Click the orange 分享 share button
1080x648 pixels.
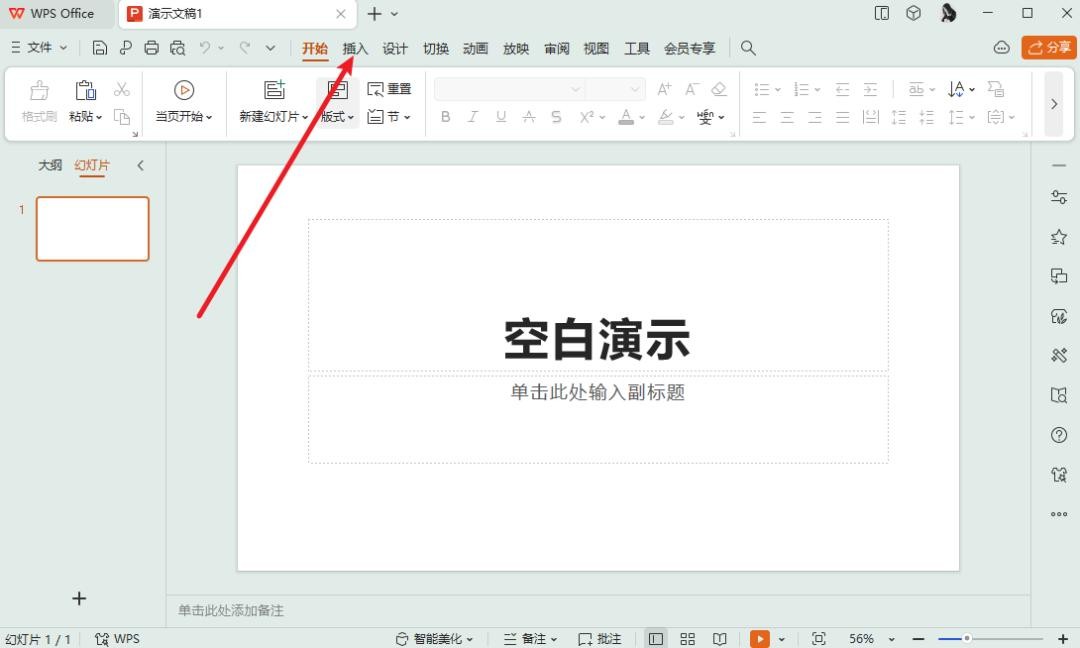click(1048, 48)
